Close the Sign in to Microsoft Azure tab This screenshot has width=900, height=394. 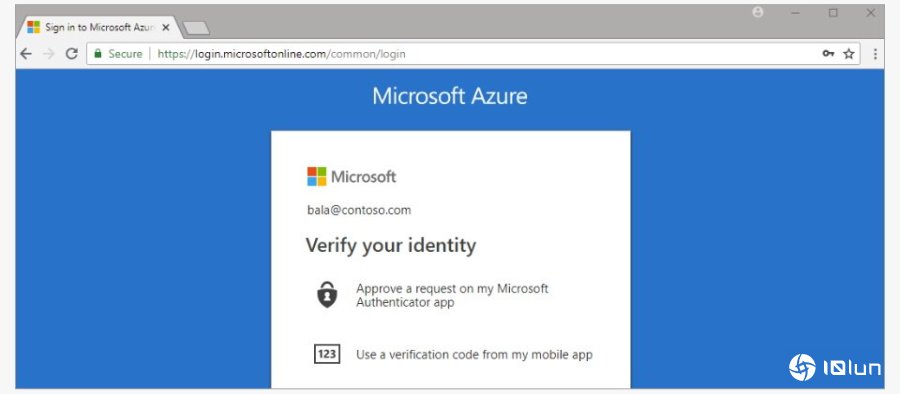pos(166,27)
